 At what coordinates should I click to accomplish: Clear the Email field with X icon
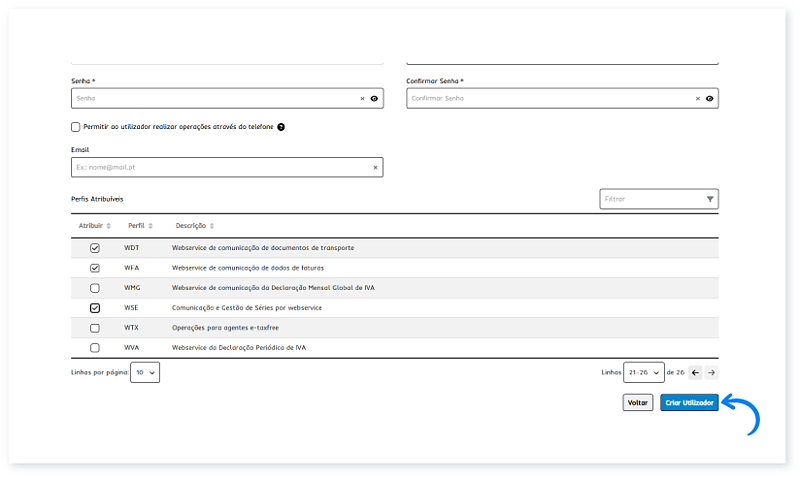tap(375, 167)
